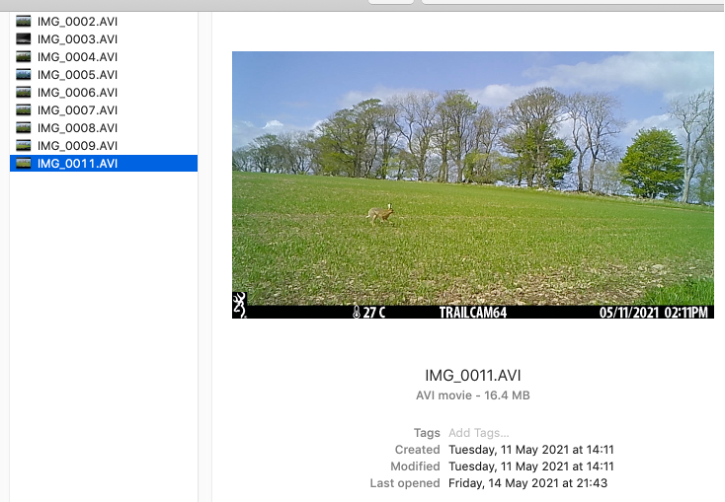Image resolution: width=725 pixels, height=502 pixels.
Task: Click the AVI movie - 16.4 MB text
Action: pyautogui.click(x=473, y=396)
